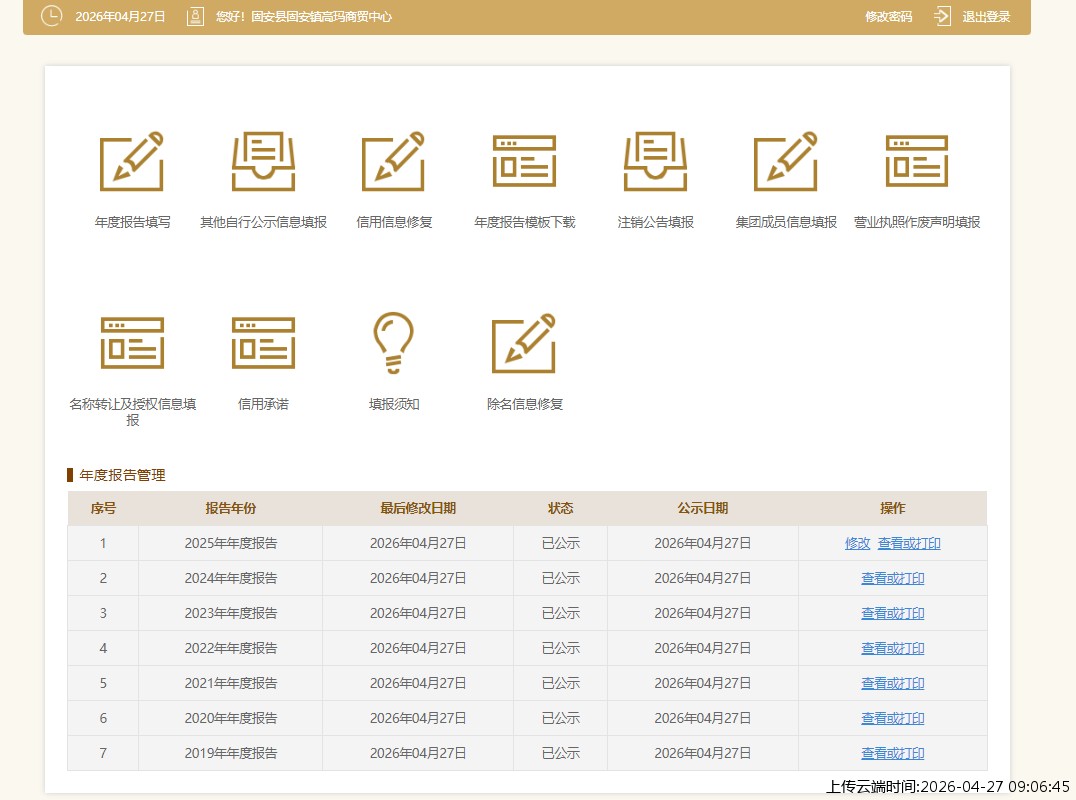Open the 除名信息修复 icon

pyautogui.click(x=524, y=343)
